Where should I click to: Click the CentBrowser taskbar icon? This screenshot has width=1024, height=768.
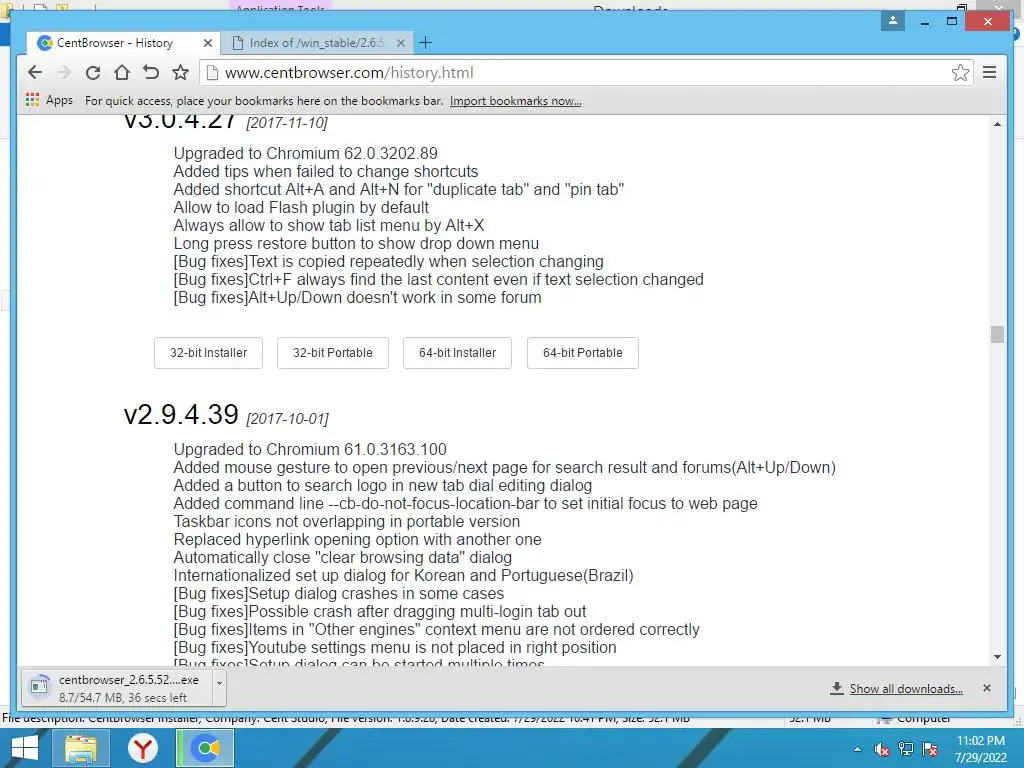point(205,748)
